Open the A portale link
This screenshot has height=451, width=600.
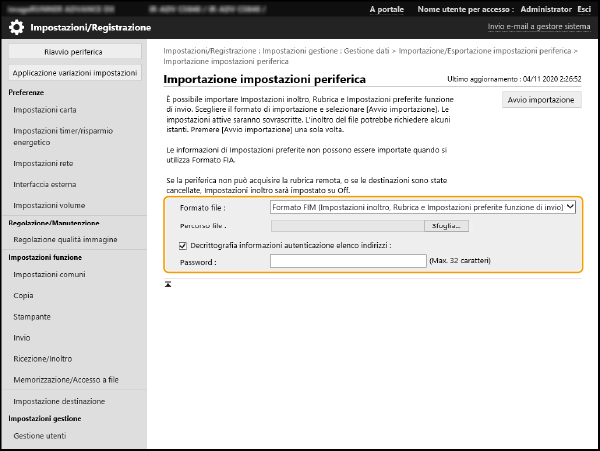(387, 9)
